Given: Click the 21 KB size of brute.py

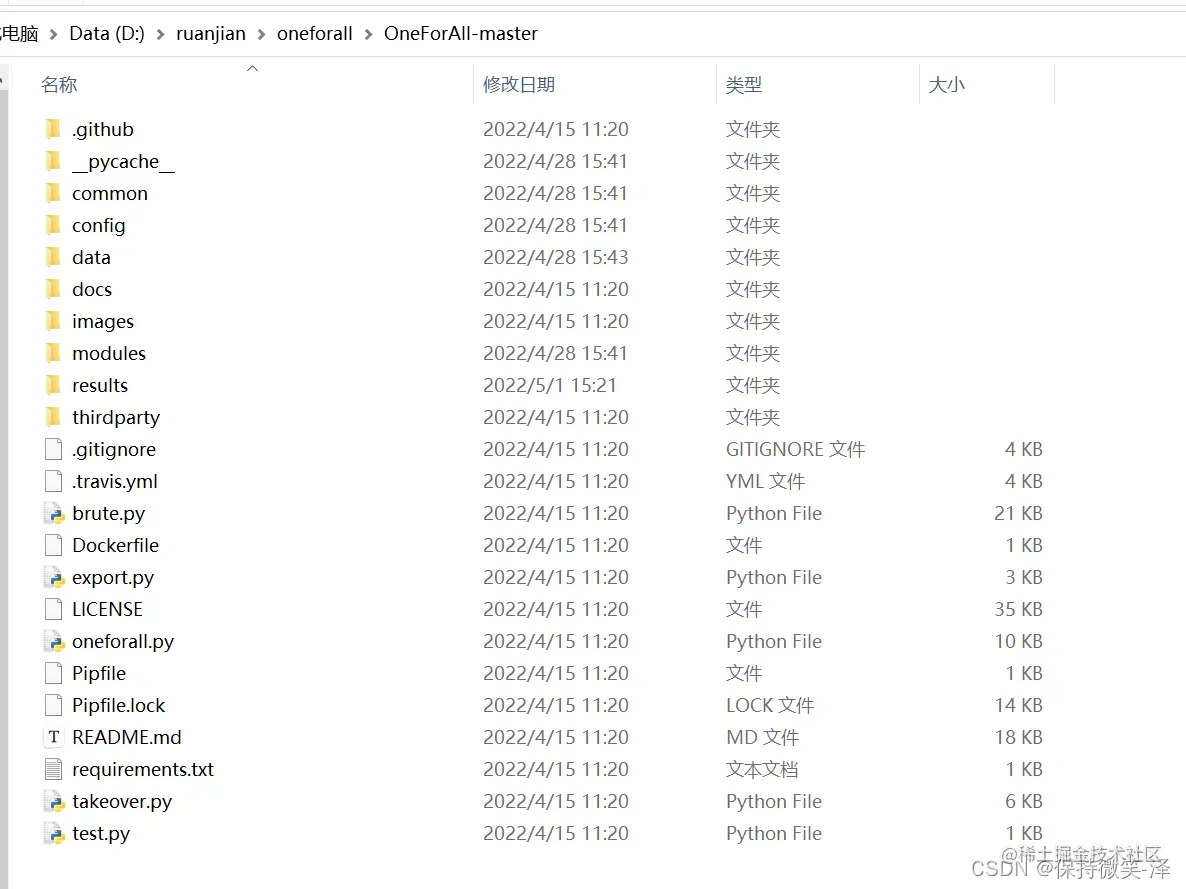Looking at the screenshot, I should [x=1018, y=514].
